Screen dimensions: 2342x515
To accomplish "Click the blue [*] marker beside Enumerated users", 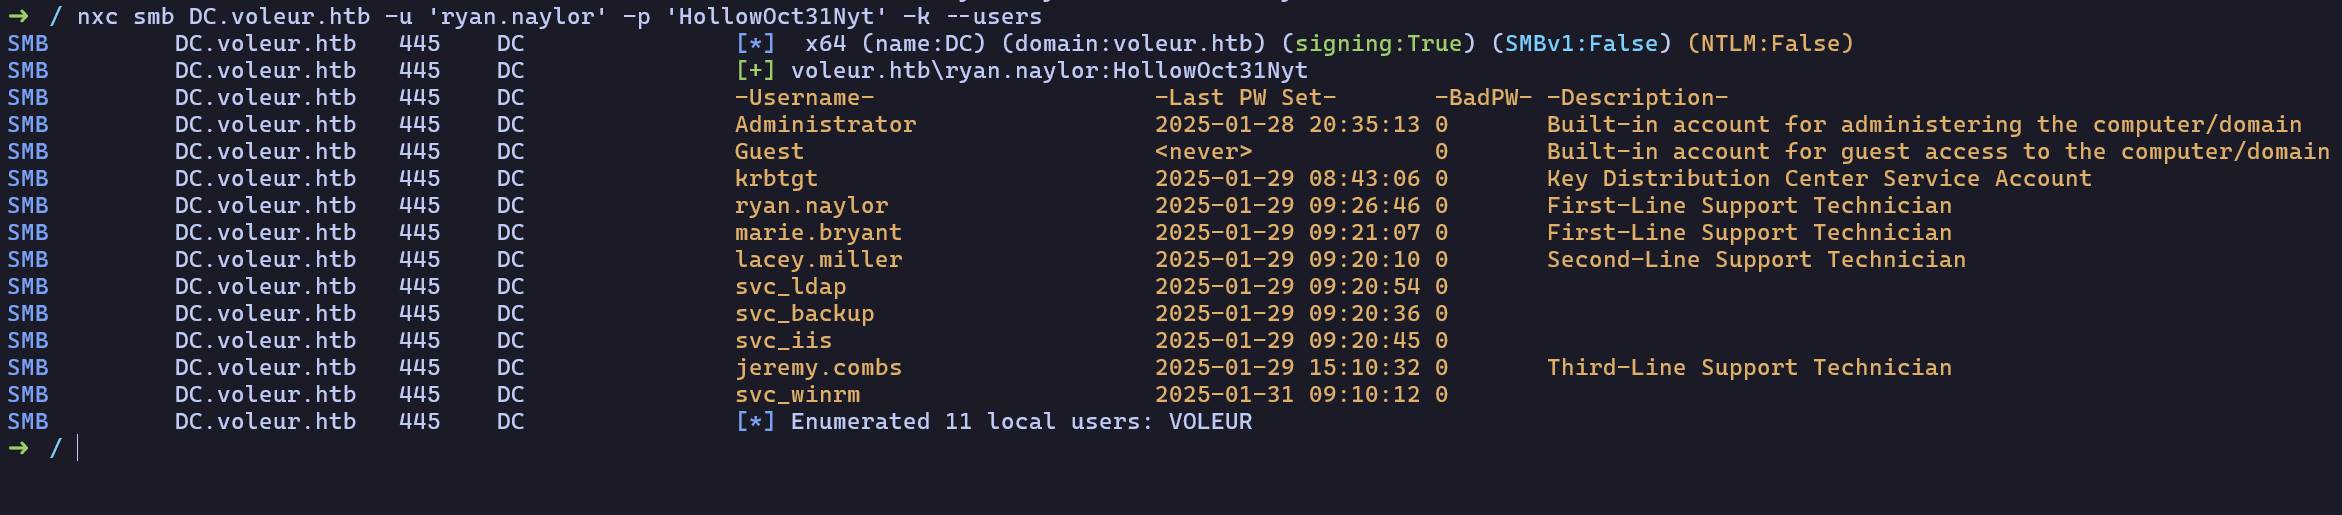I will 755,422.
